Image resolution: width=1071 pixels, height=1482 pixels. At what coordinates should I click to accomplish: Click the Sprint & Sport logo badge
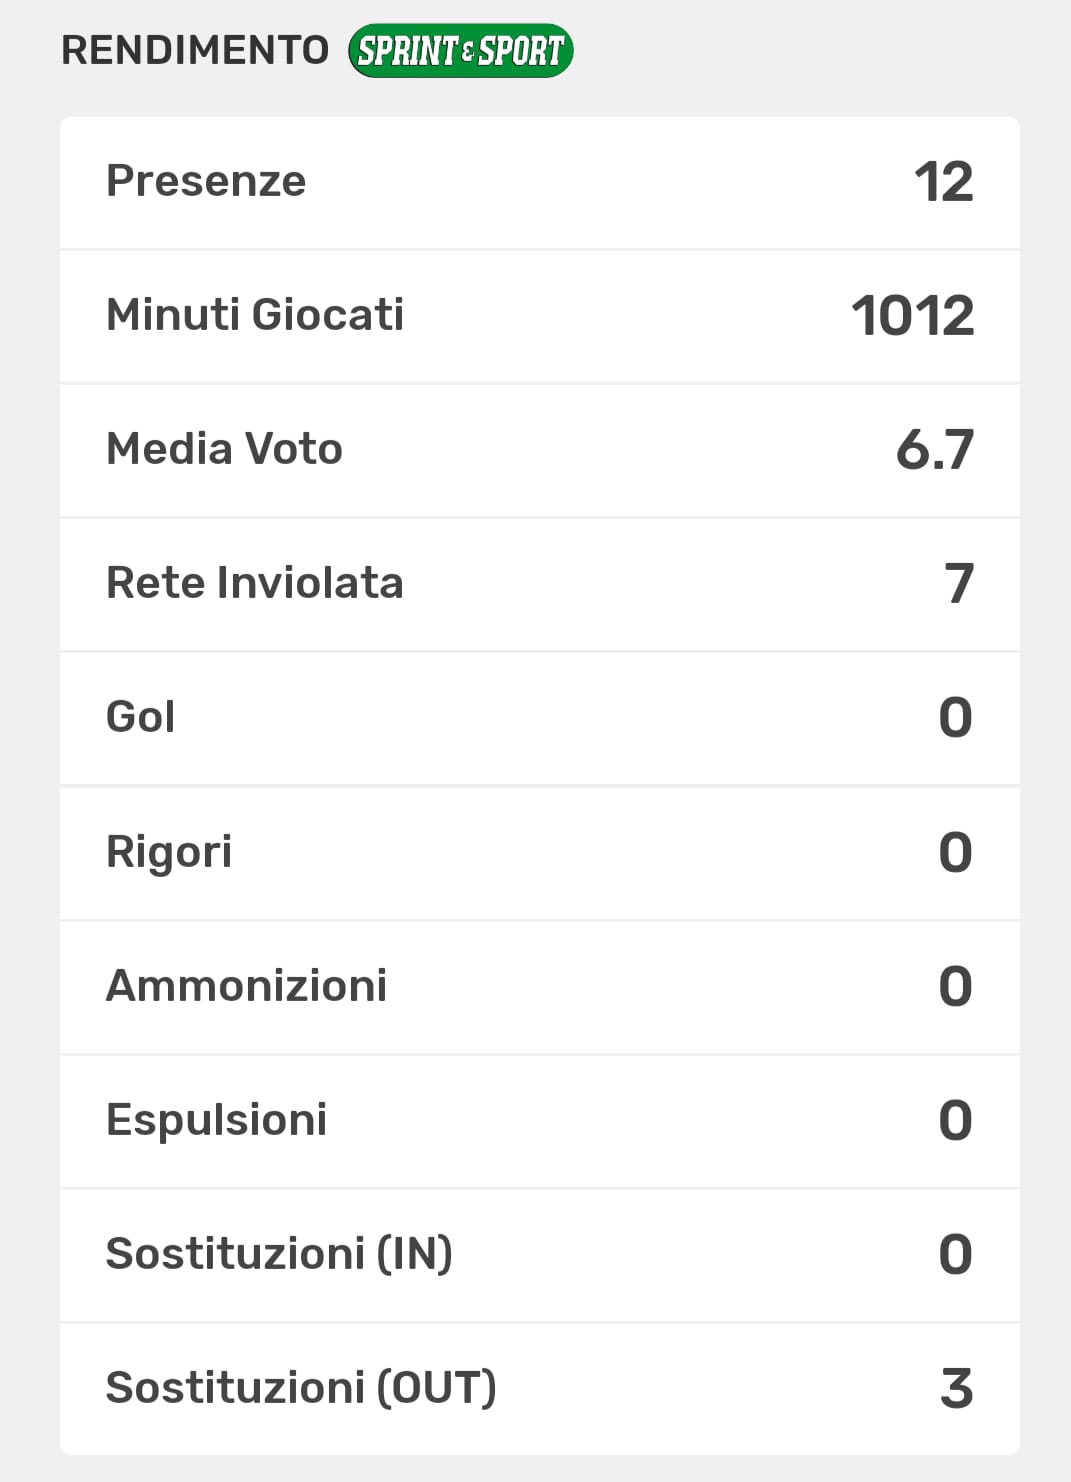tap(460, 51)
